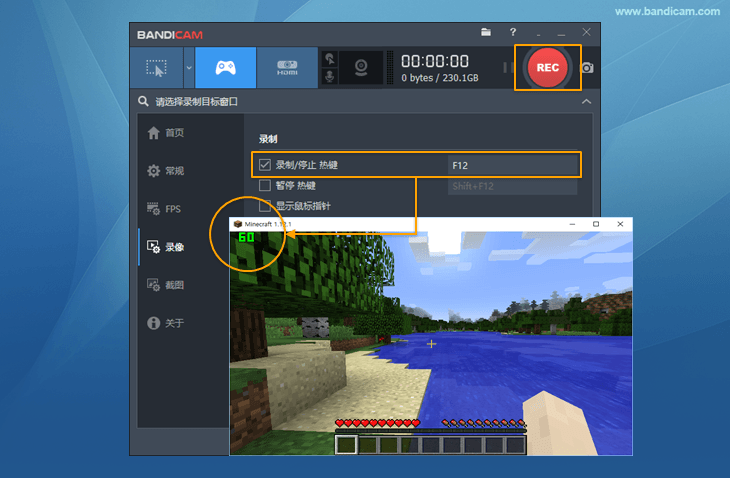Image resolution: width=730 pixels, height=478 pixels.
Task: Minimize the Minecraft window
Action: pos(572,224)
